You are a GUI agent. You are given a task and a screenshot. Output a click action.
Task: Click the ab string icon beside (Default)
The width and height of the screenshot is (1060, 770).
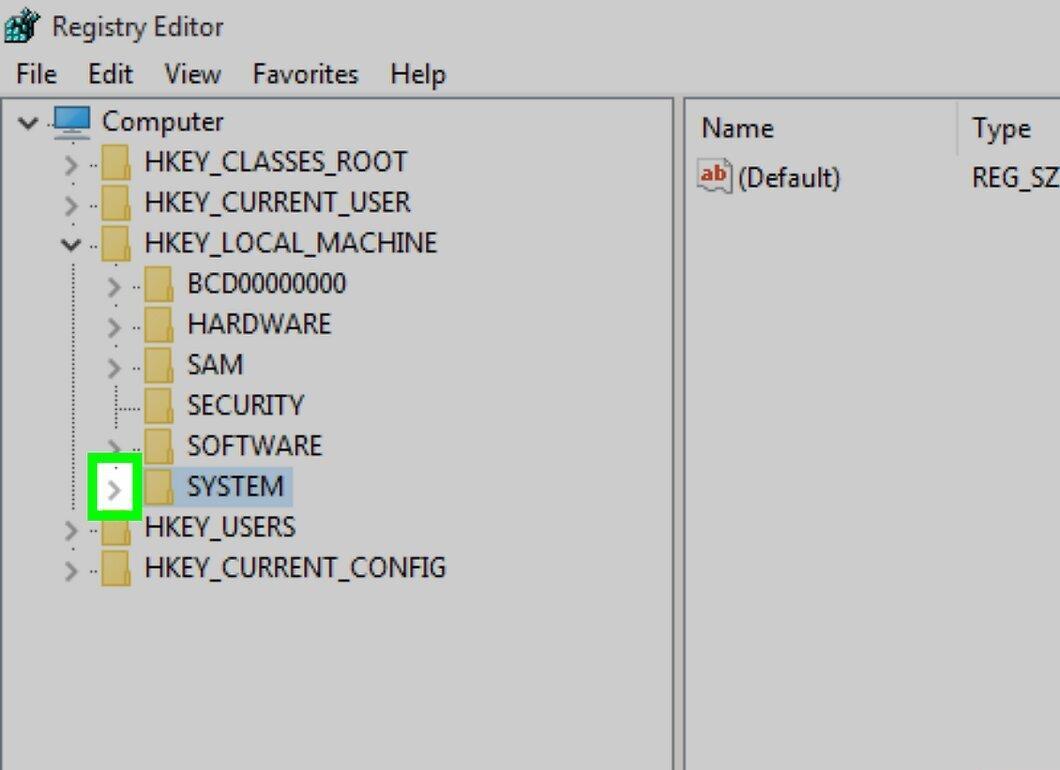click(x=715, y=176)
